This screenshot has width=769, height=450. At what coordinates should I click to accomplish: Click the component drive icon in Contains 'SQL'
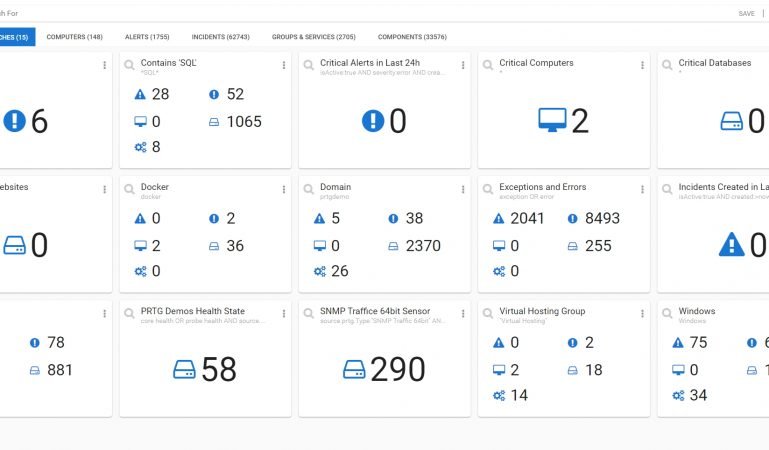[x=214, y=122]
